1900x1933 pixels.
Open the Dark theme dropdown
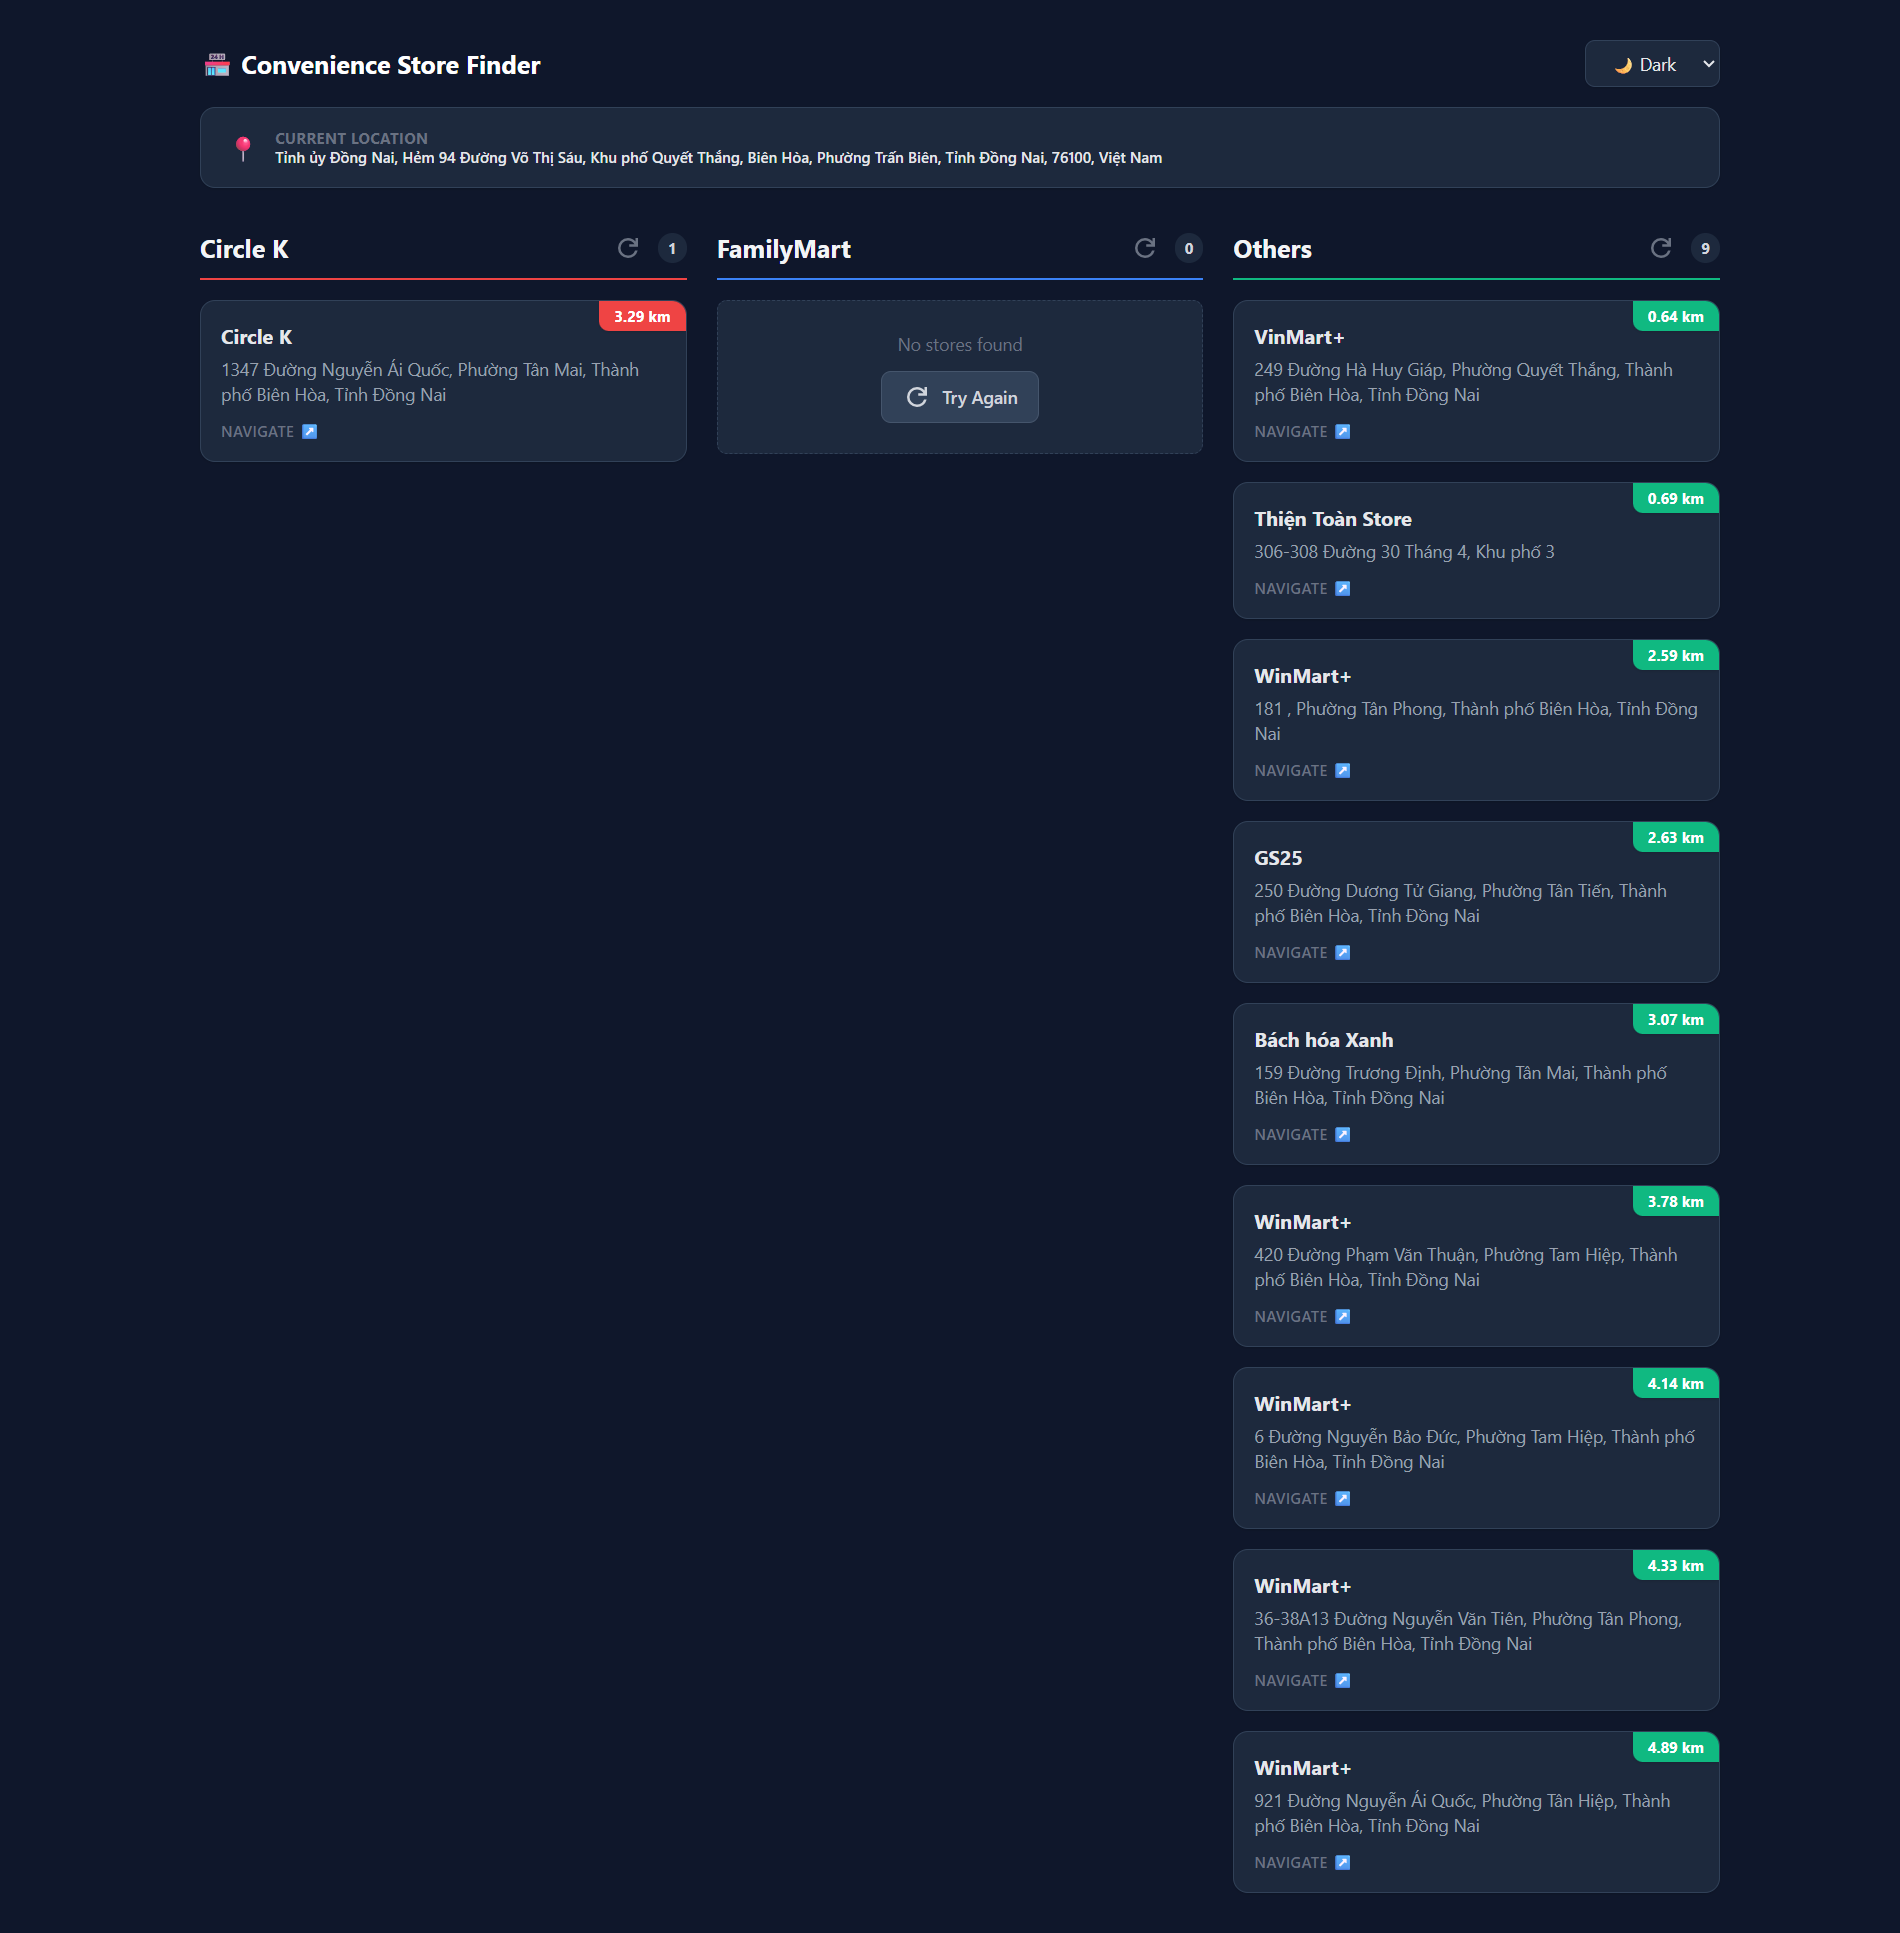coord(1651,64)
